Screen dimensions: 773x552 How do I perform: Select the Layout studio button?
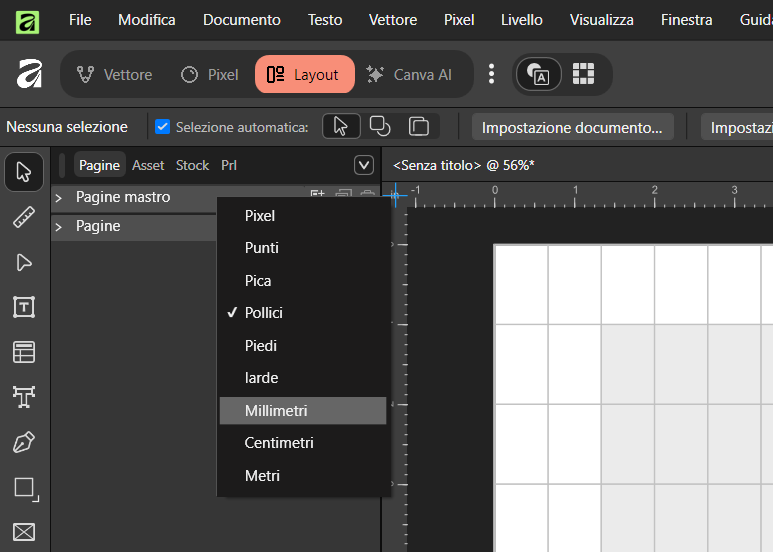[305, 74]
